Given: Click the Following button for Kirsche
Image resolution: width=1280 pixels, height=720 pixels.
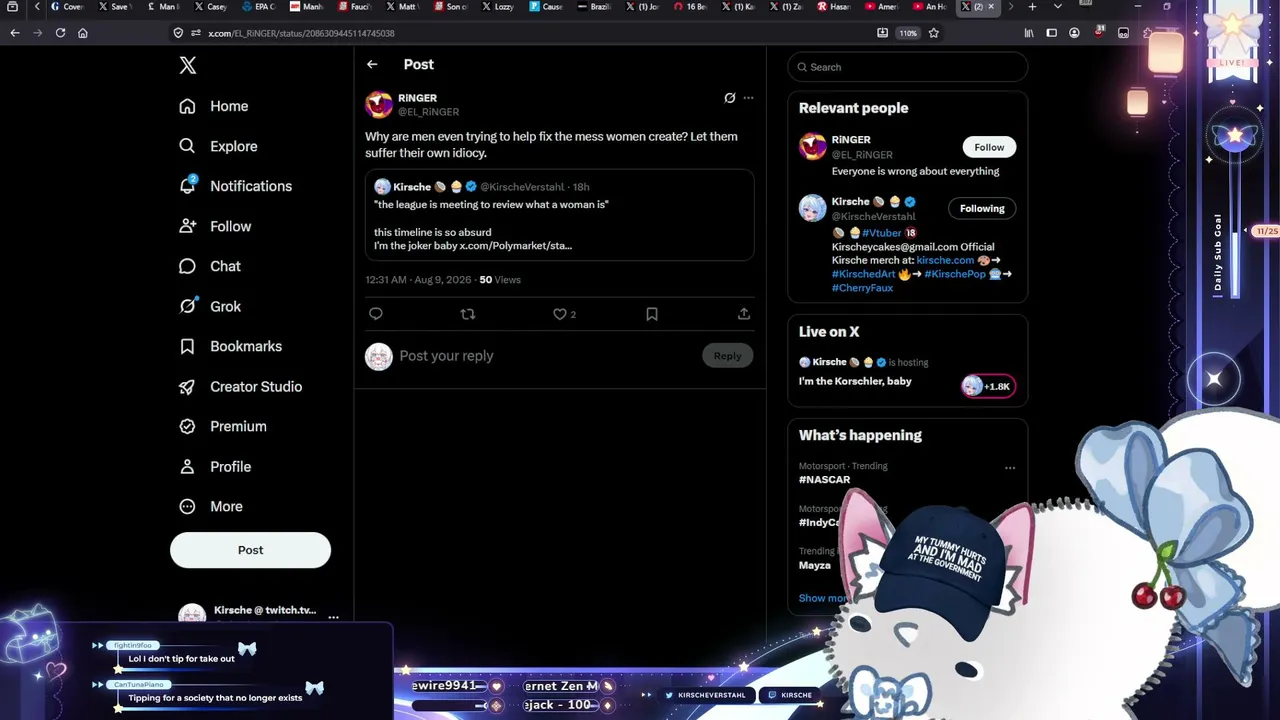Looking at the screenshot, I should click(982, 208).
